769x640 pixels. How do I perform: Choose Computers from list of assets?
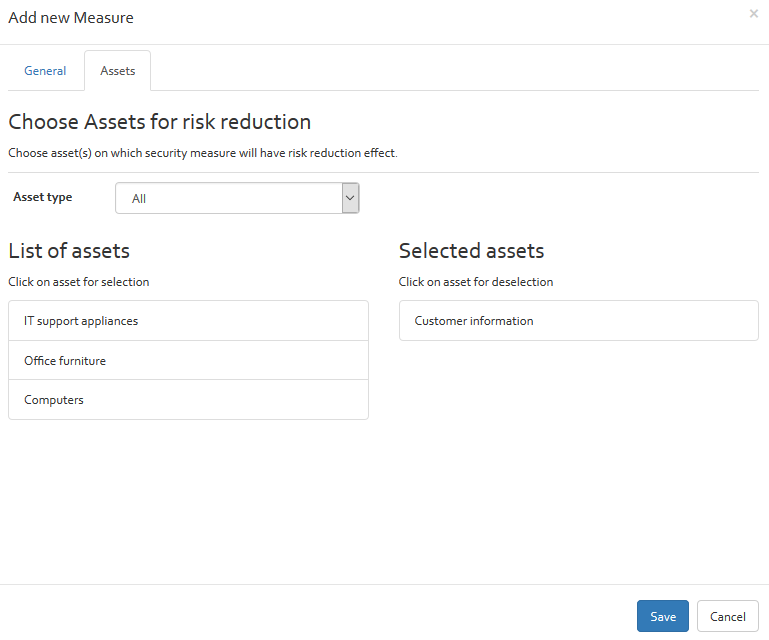188,400
